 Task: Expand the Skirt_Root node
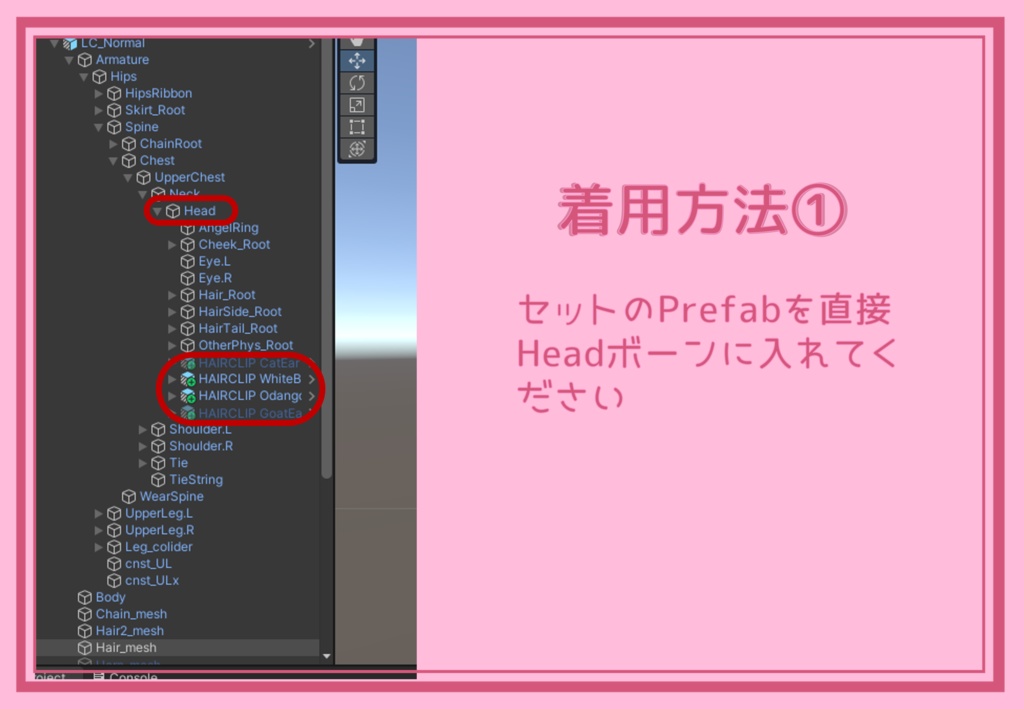tap(98, 110)
